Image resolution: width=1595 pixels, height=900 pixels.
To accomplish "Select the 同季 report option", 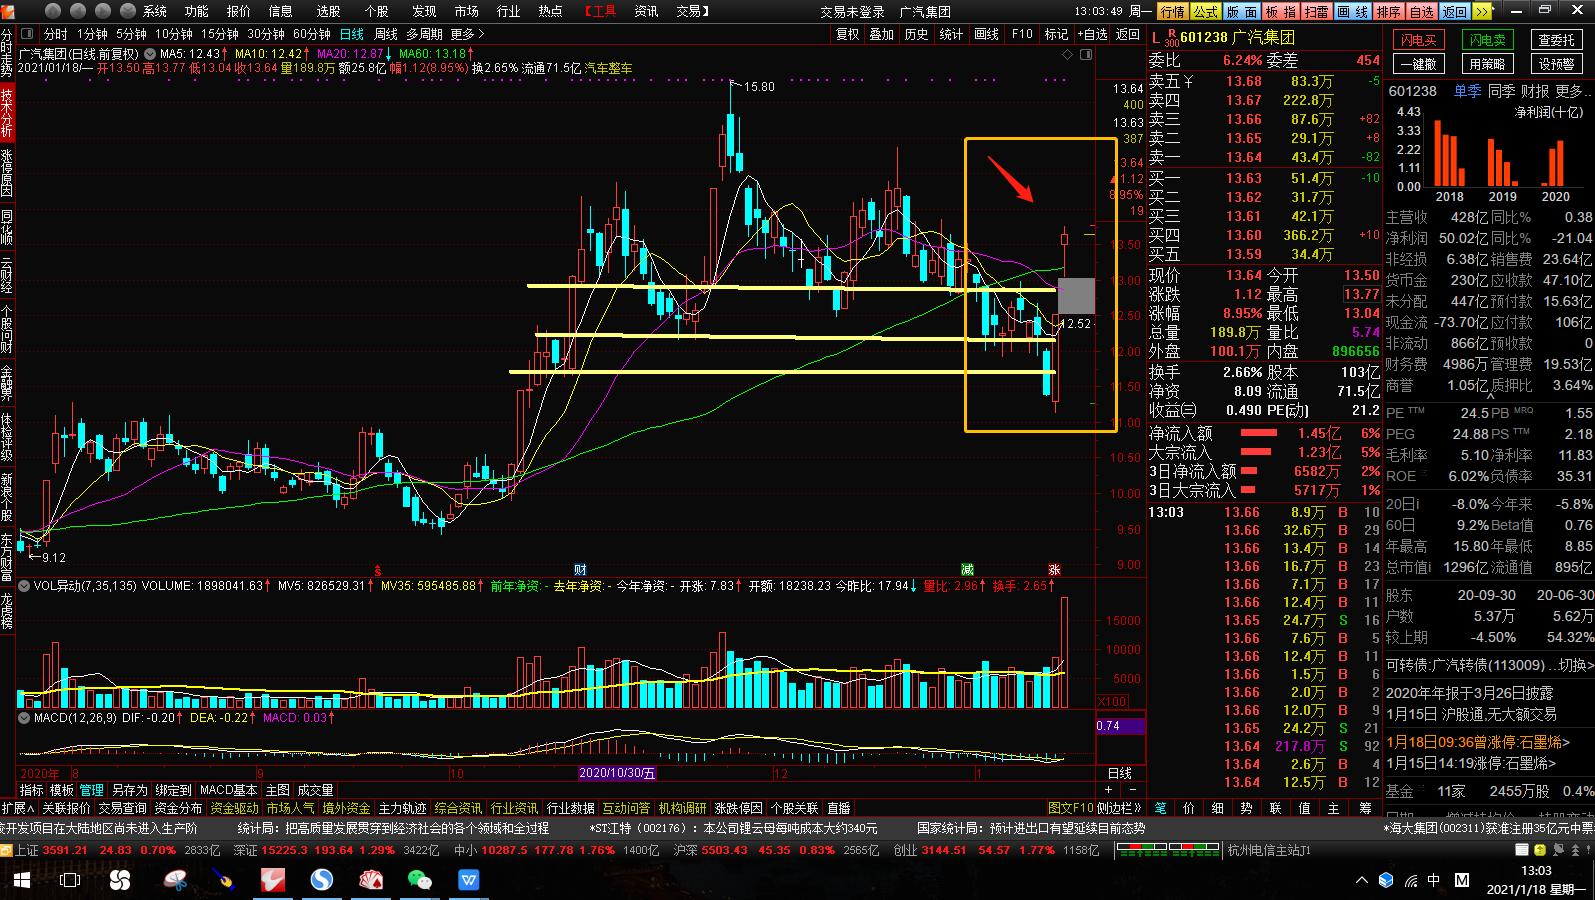I will tap(1502, 91).
